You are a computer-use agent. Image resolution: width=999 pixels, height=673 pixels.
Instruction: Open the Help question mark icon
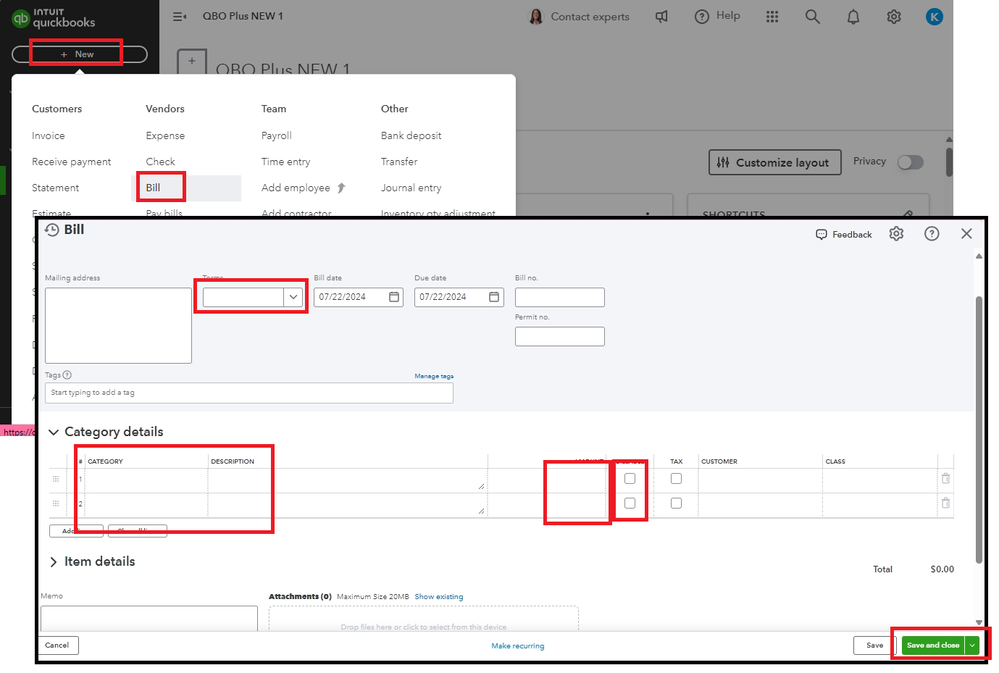[701, 17]
